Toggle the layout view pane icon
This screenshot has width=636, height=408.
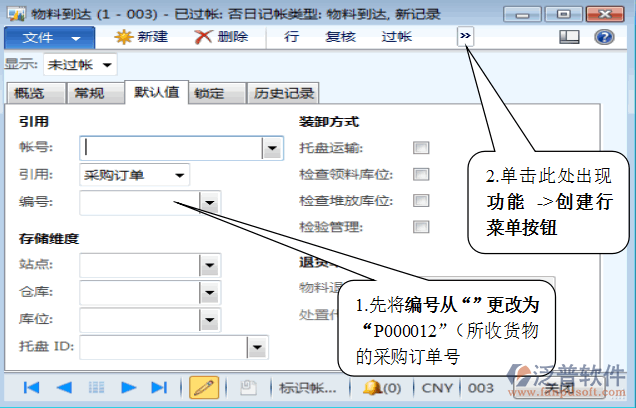point(569,37)
